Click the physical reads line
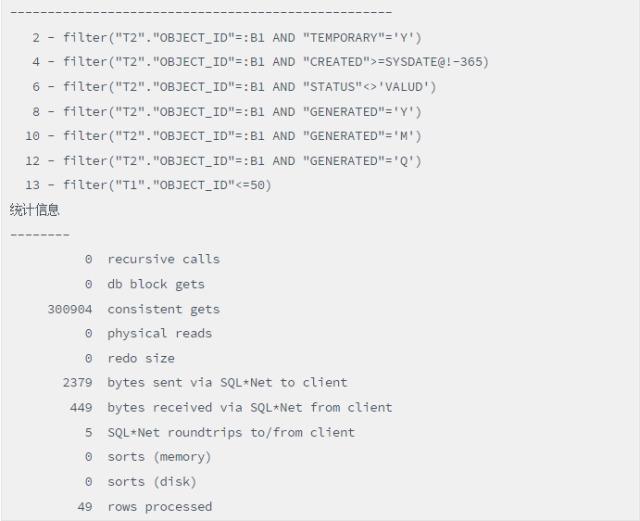The height and width of the screenshot is (521, 640). (x=159, y=333)
